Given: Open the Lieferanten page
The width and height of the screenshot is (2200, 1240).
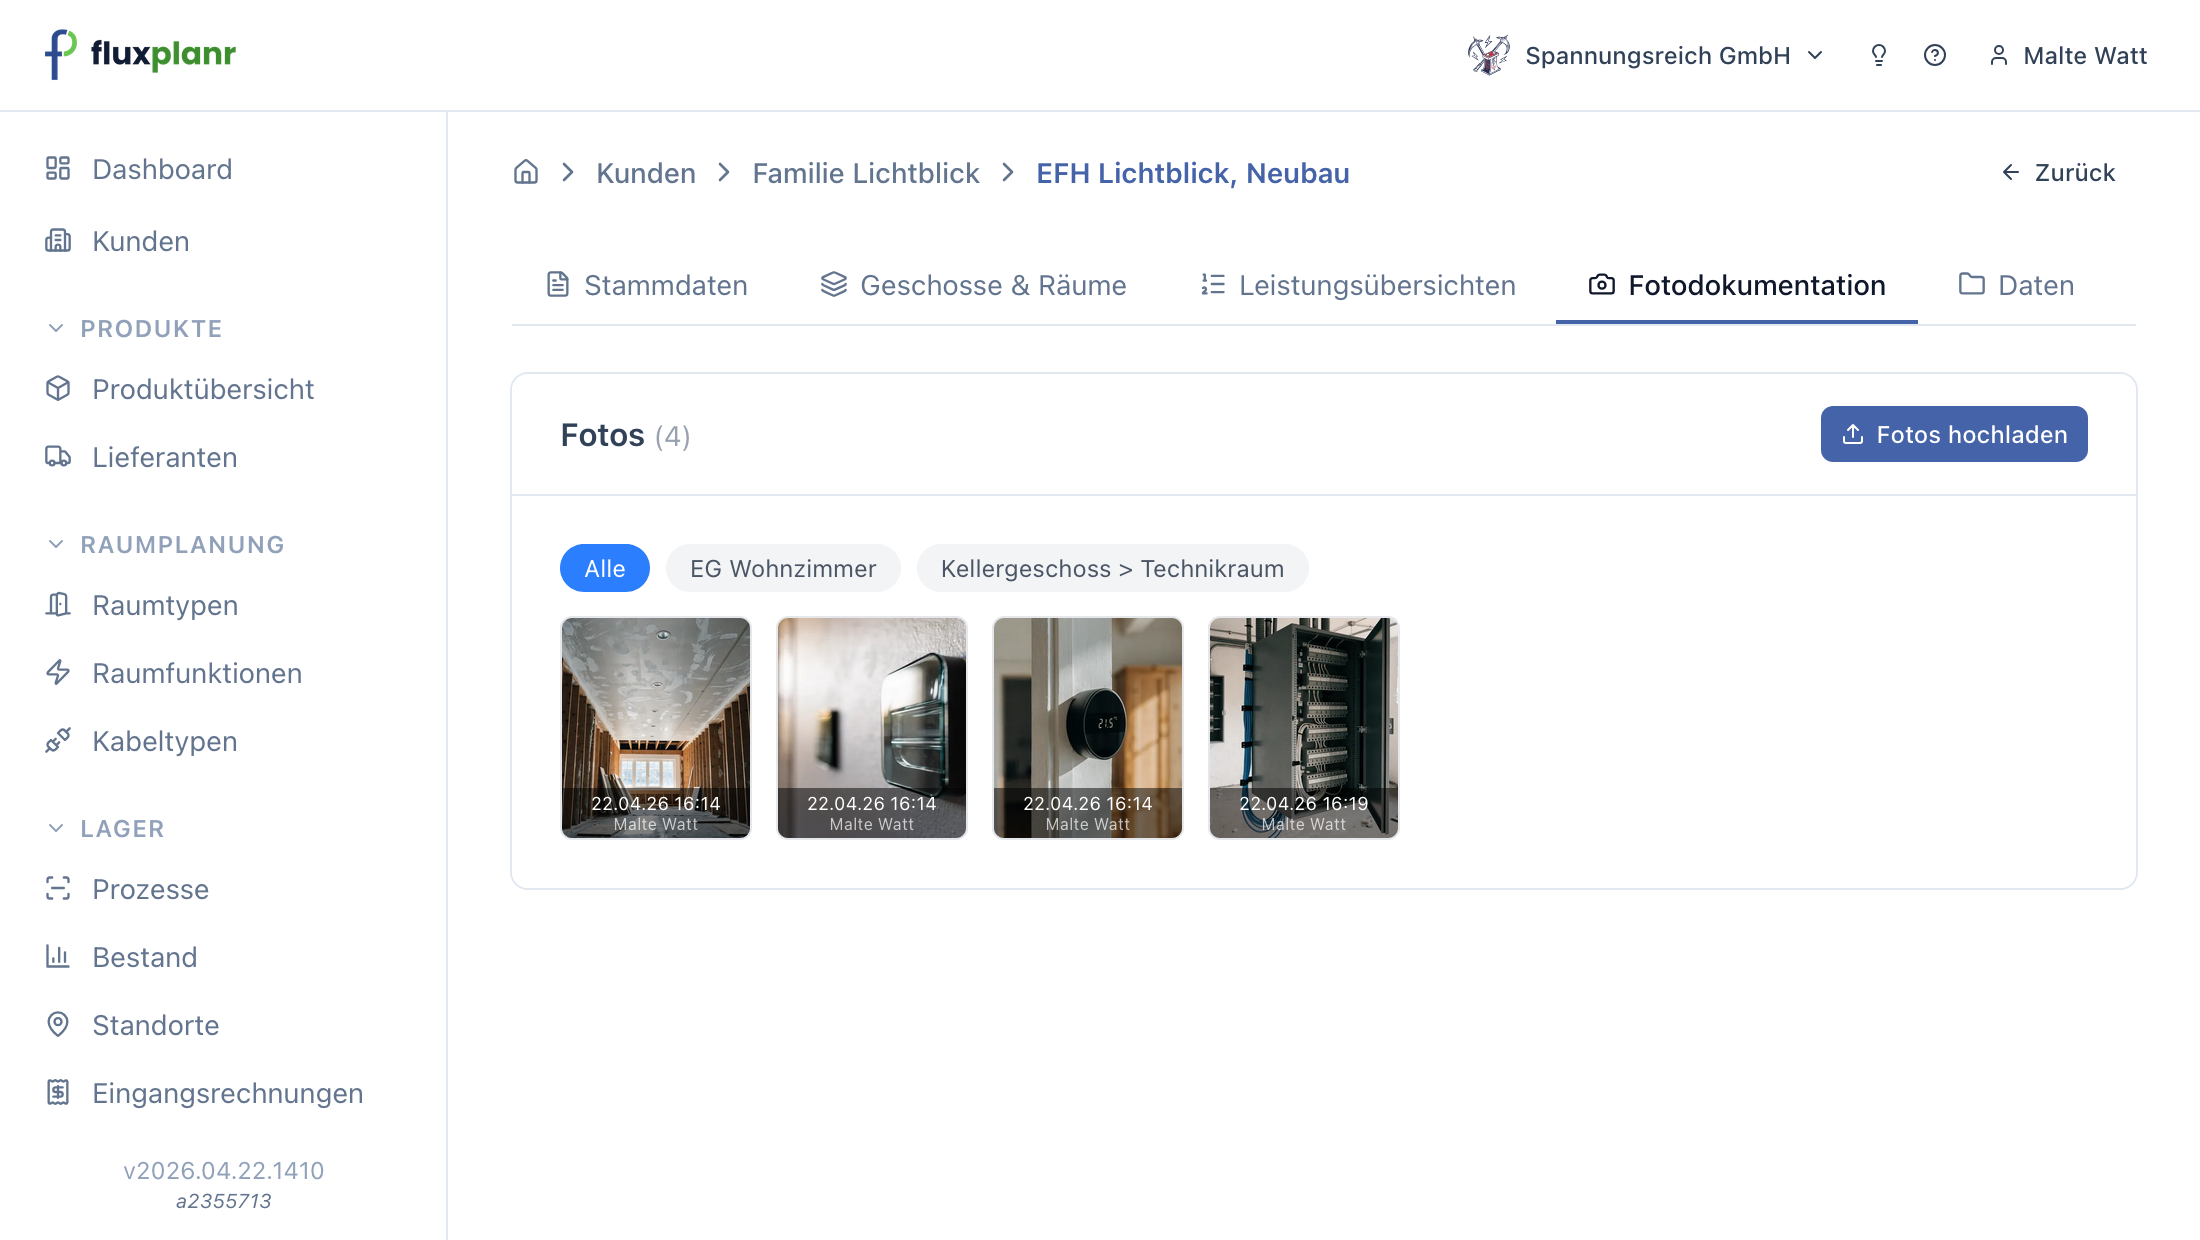Looking at the screenshot, I should point(142,457).
